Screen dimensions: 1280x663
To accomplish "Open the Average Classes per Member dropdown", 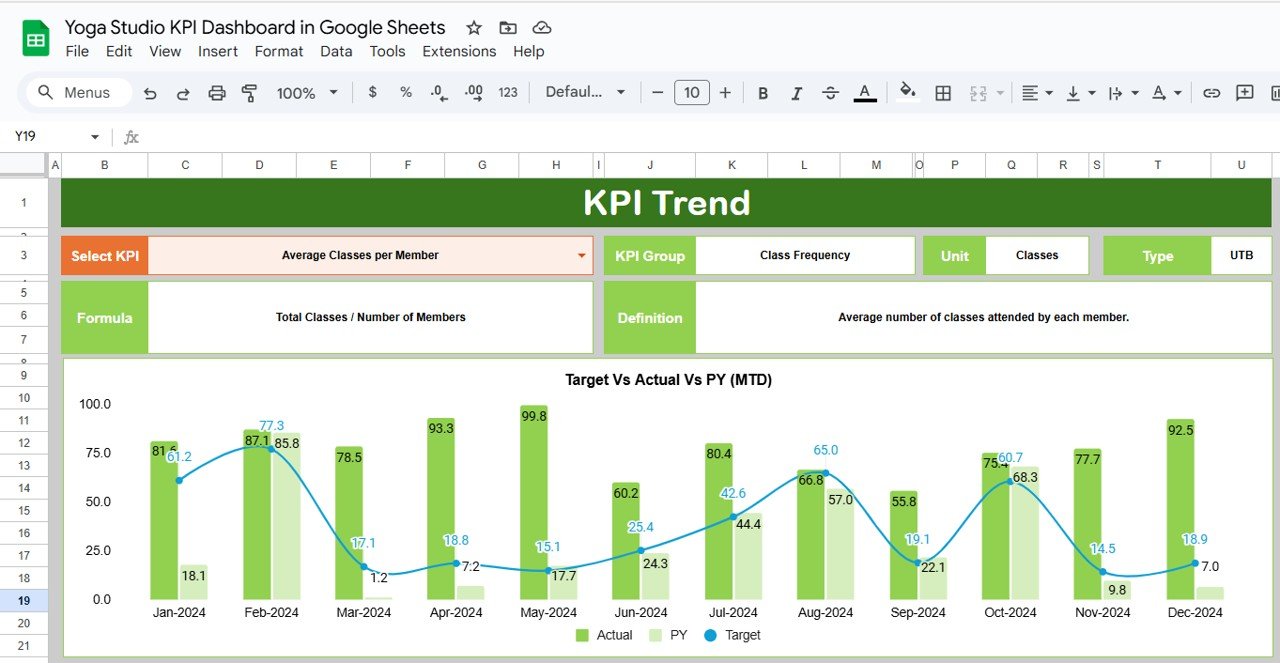I will click(581, 256).
